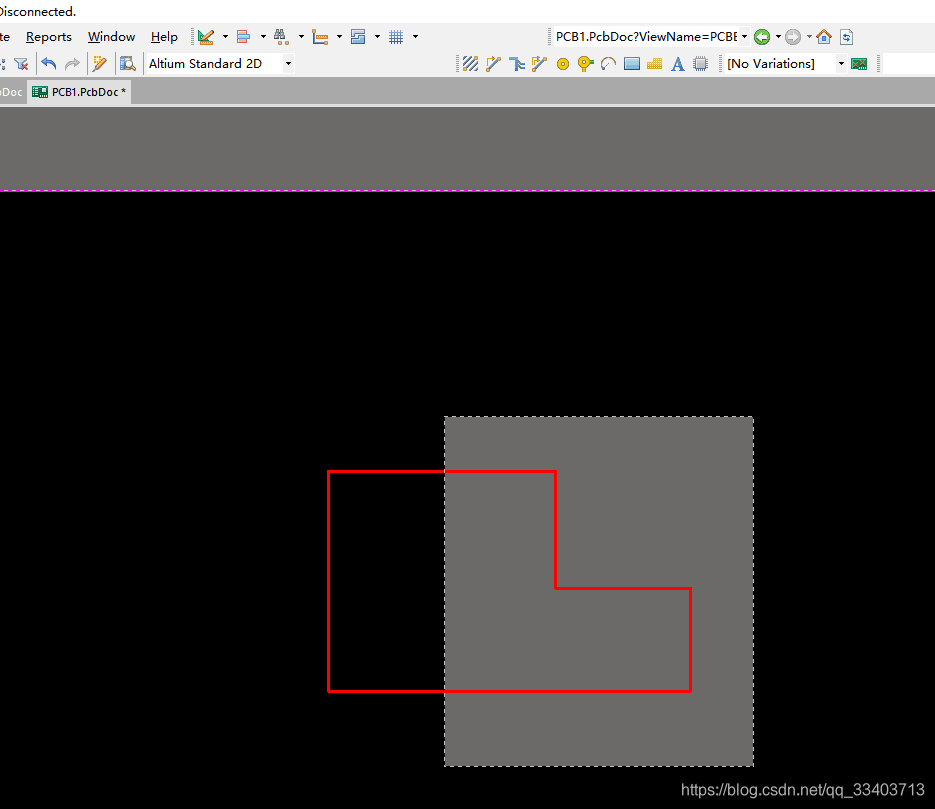The width and height of the screenshot is (935, 809).
Task: Open the Altium Standard 2D view dropdown
Action: (x=288, y=64)
